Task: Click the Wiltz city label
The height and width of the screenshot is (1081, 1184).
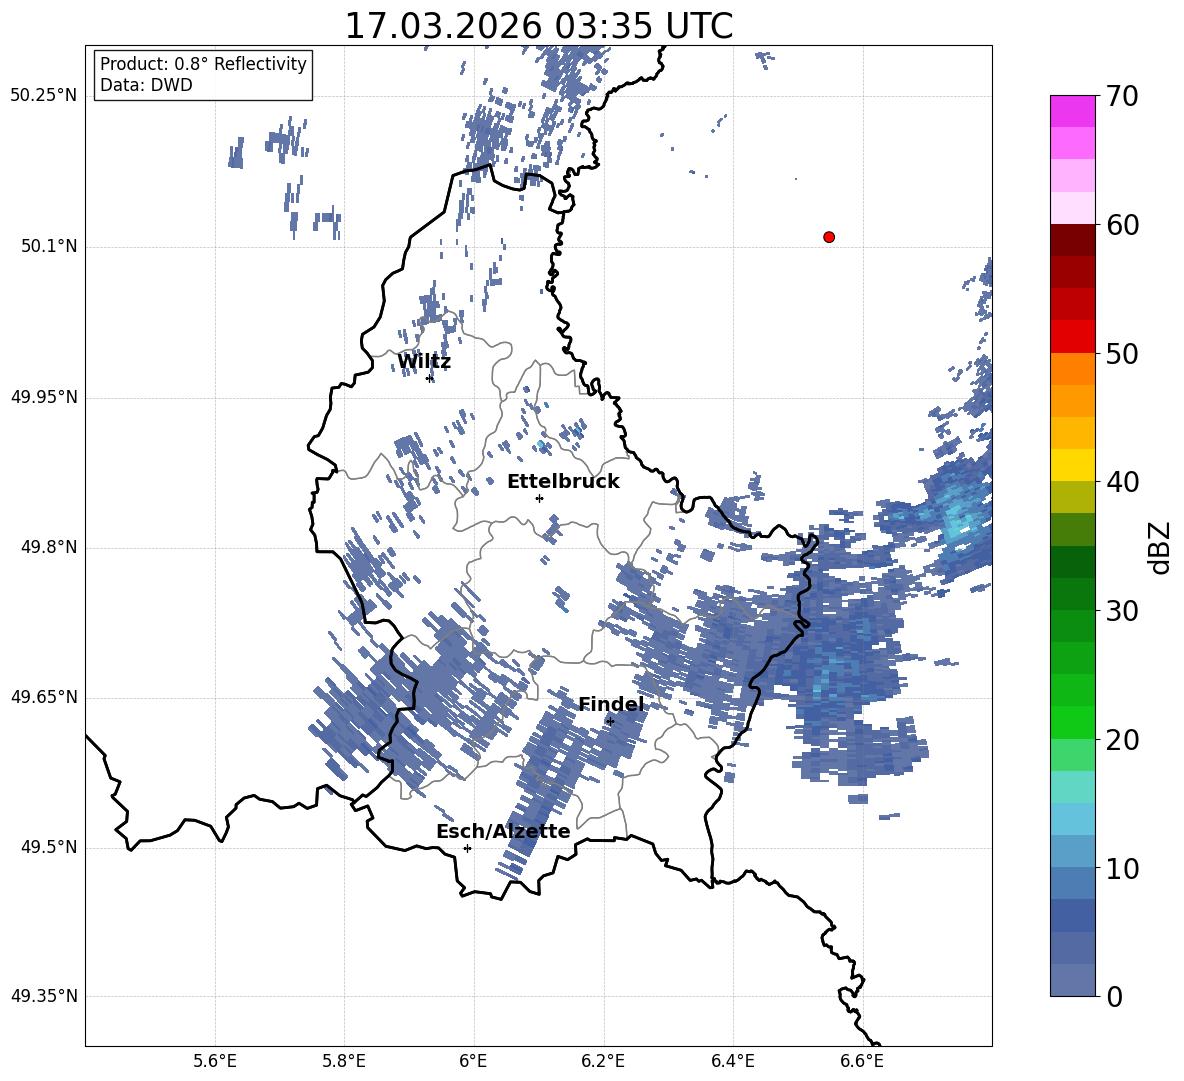Action: click(424, 362)
